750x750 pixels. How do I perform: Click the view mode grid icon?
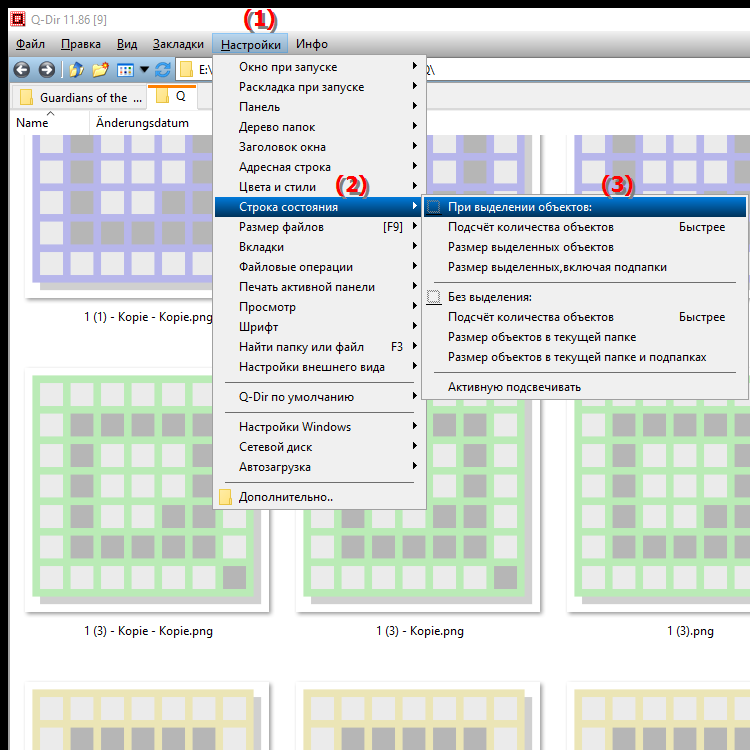(125, 70)
